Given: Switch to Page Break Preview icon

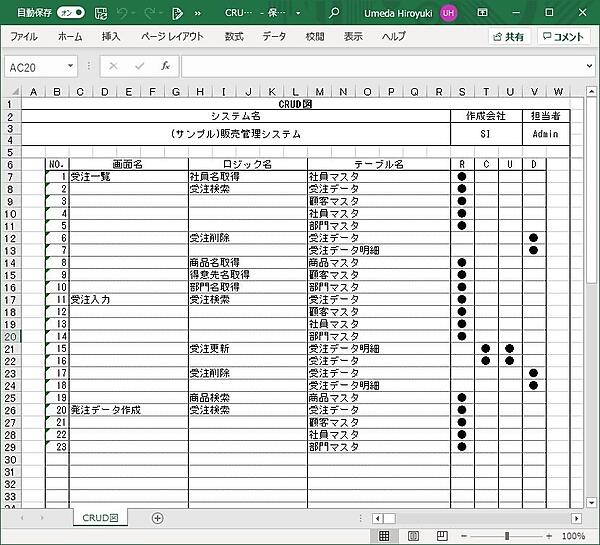Looking at the screenshot, I should point(442,536).
